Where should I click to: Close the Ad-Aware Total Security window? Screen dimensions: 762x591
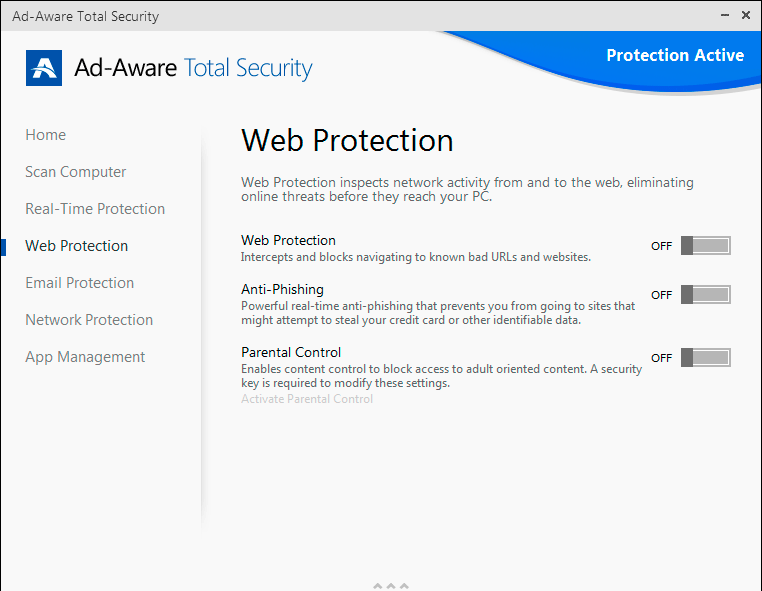746,16
